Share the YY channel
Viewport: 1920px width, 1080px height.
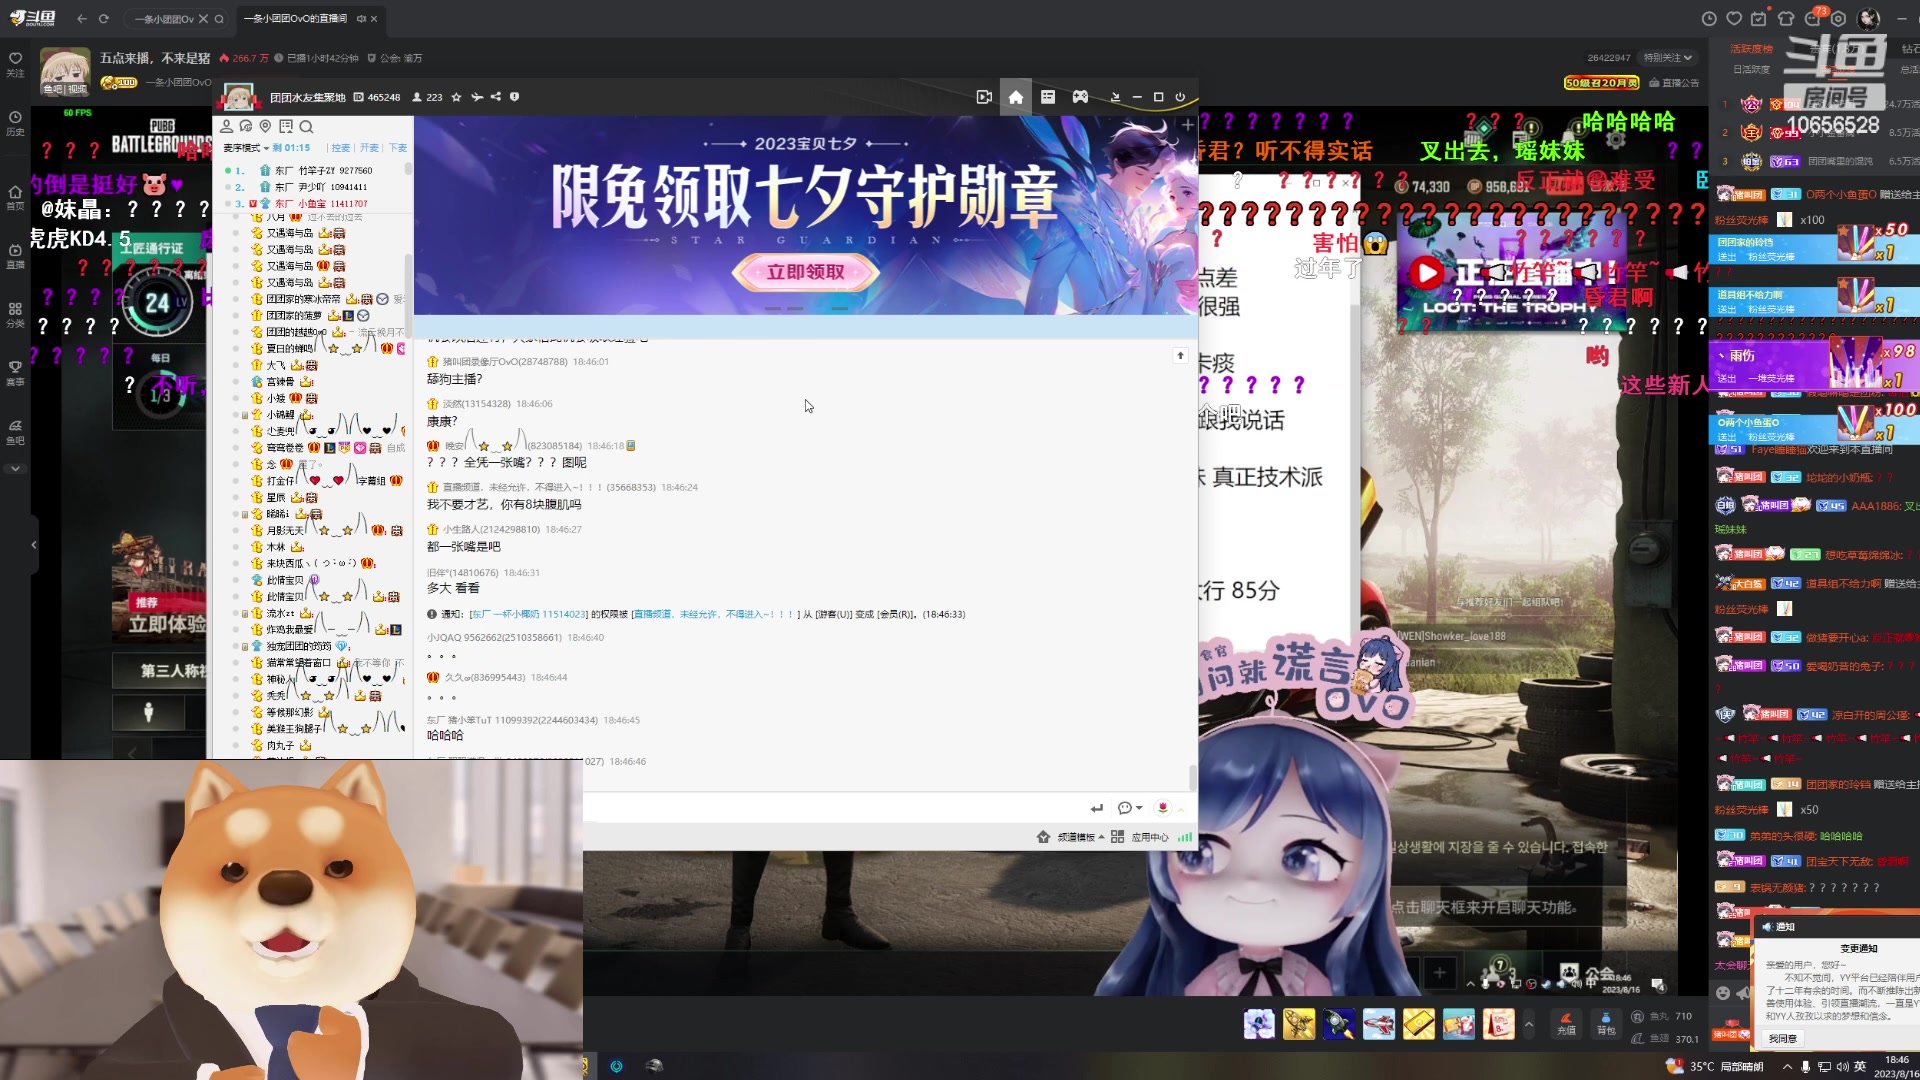(x=496, y=97)
